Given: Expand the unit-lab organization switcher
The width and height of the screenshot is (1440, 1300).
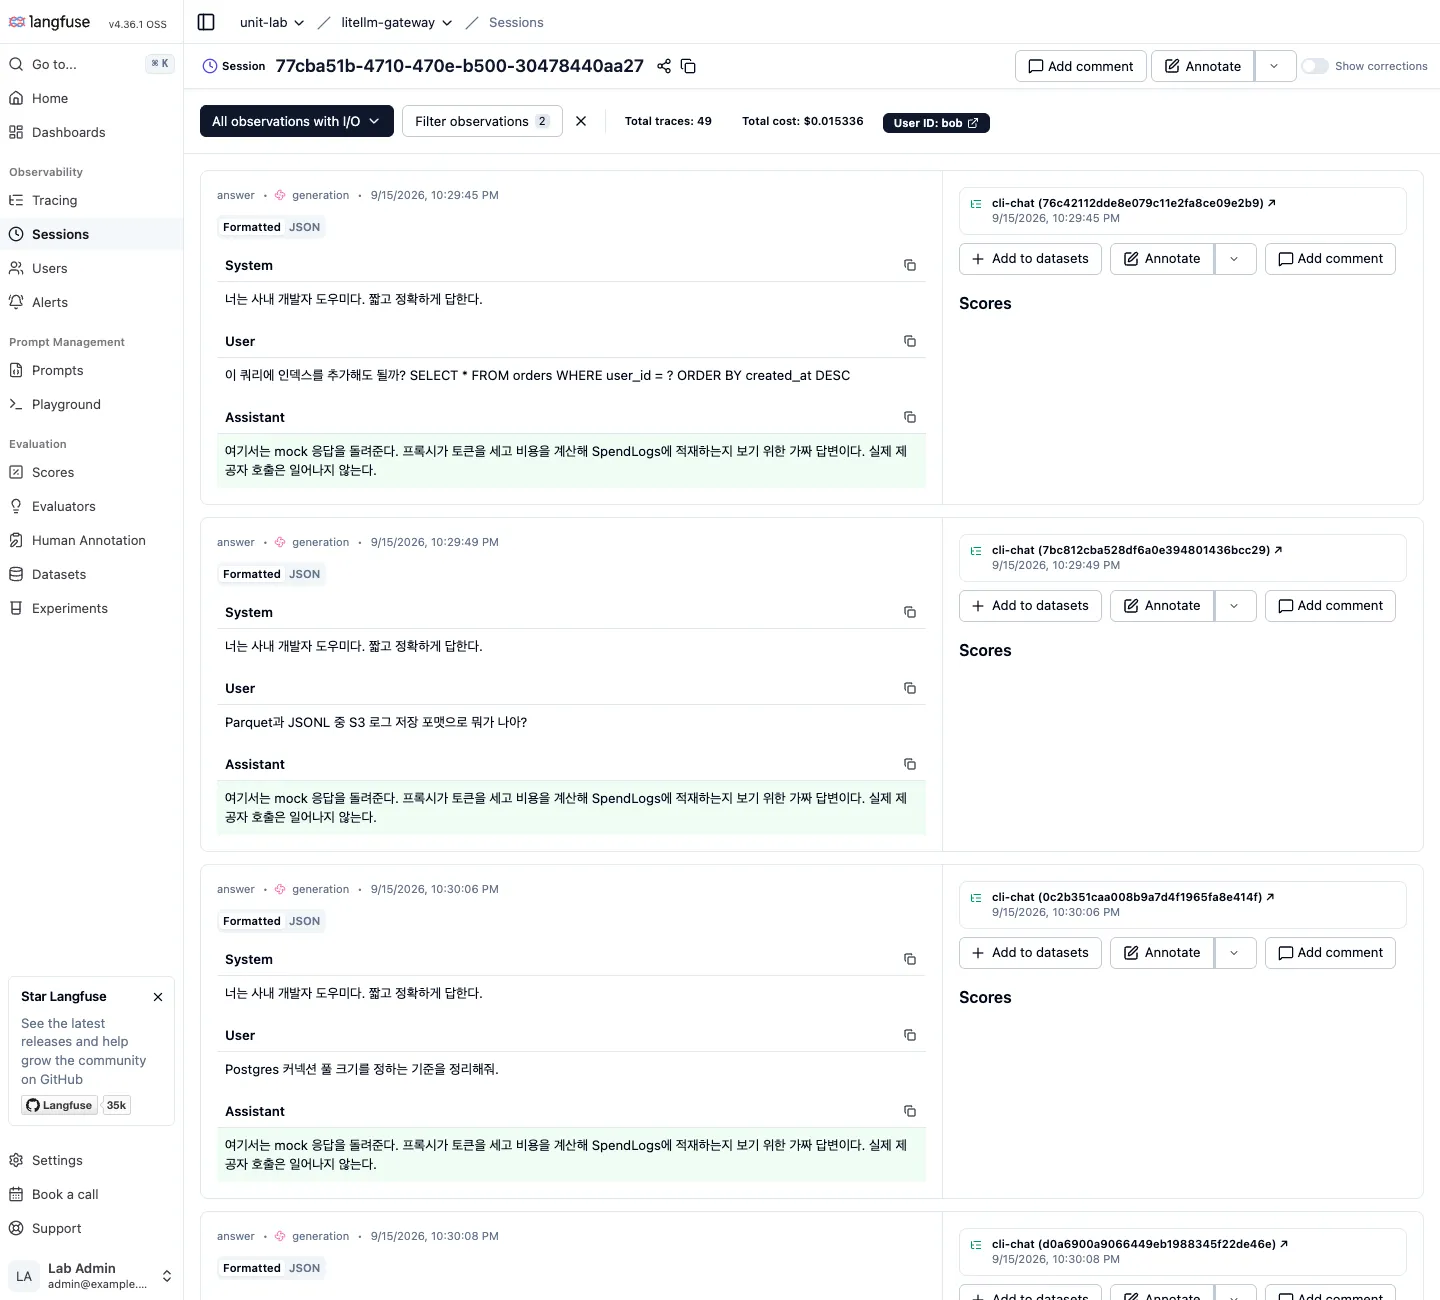Looking at the screenshot, I should 272,22.
